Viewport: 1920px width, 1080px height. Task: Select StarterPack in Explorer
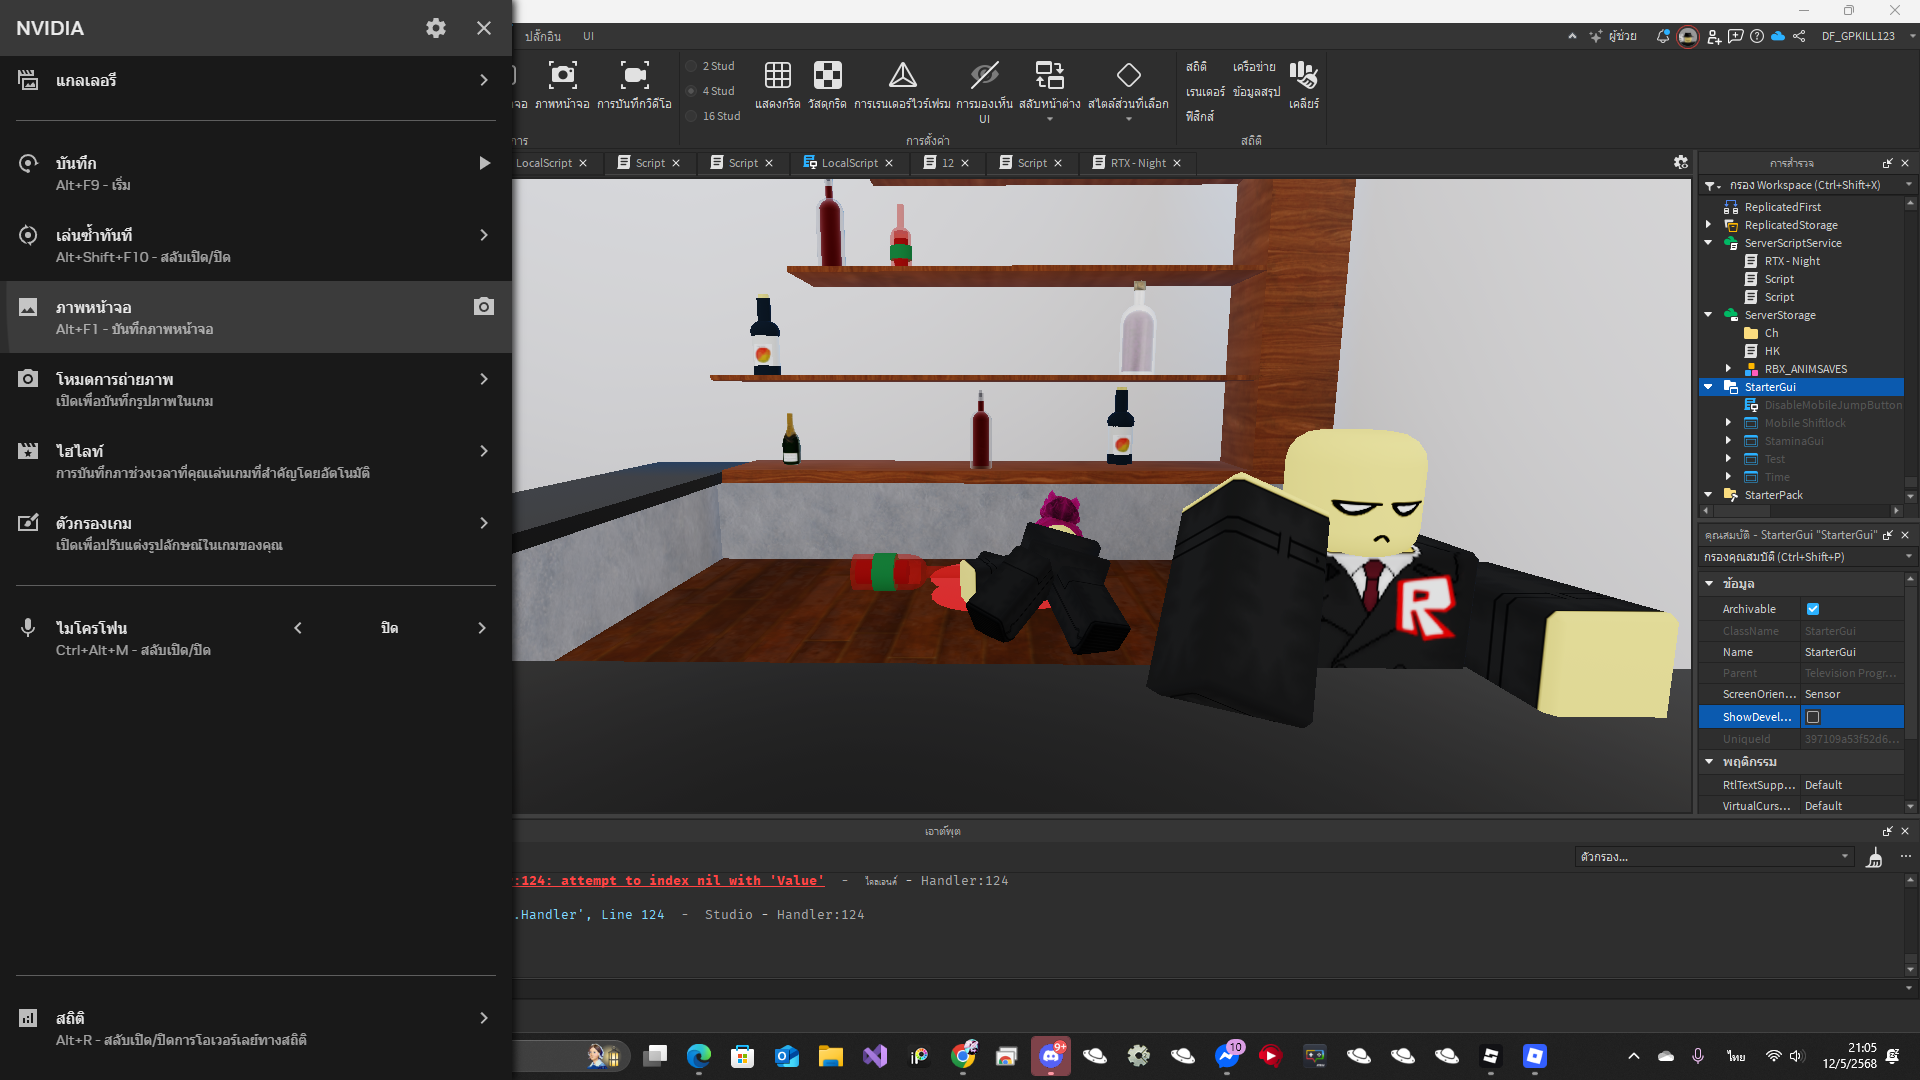pos(1773,495)
